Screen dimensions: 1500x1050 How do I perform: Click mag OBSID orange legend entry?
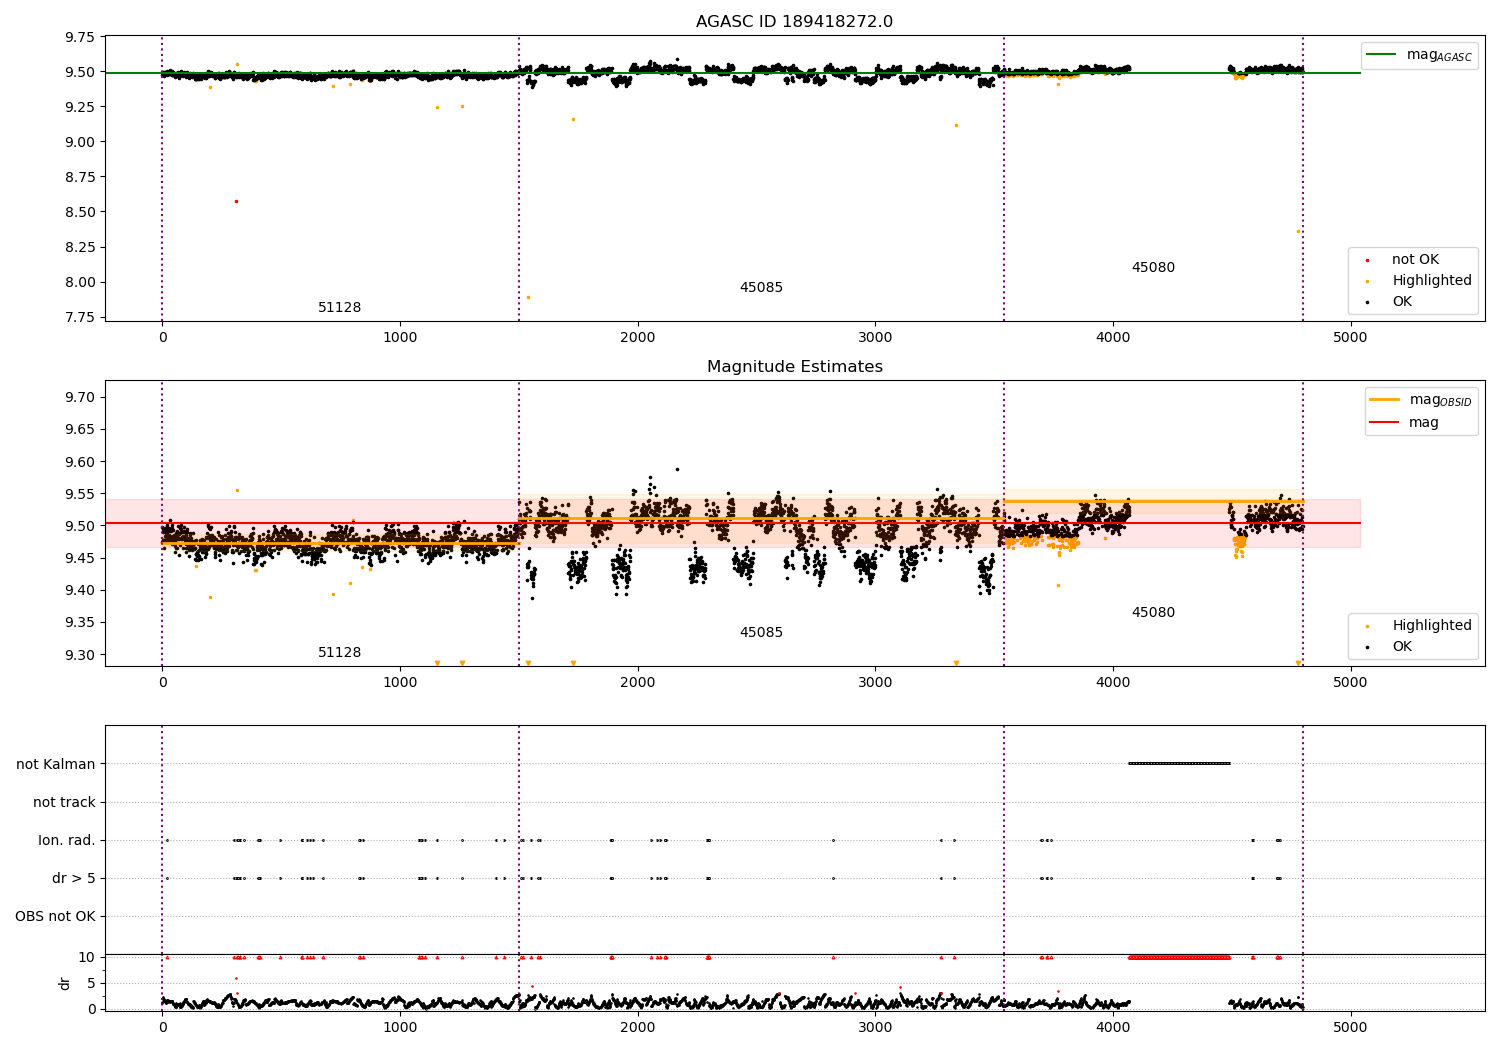click(x=1421, y=400)
